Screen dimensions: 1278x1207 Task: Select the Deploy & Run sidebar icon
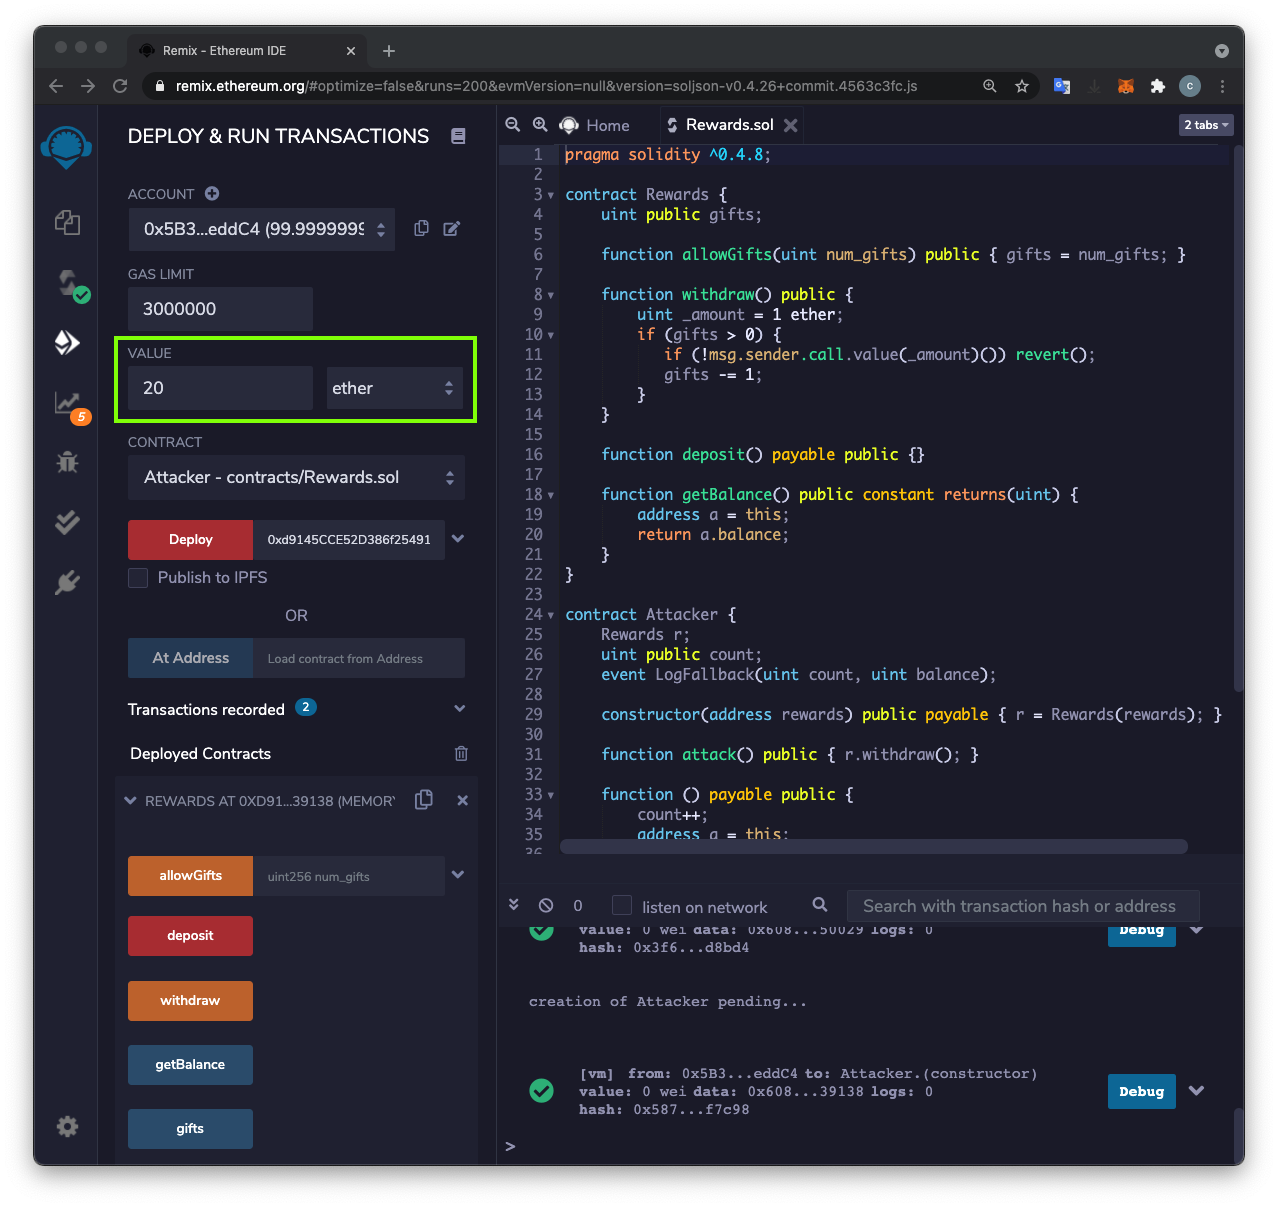click(67, 343)
